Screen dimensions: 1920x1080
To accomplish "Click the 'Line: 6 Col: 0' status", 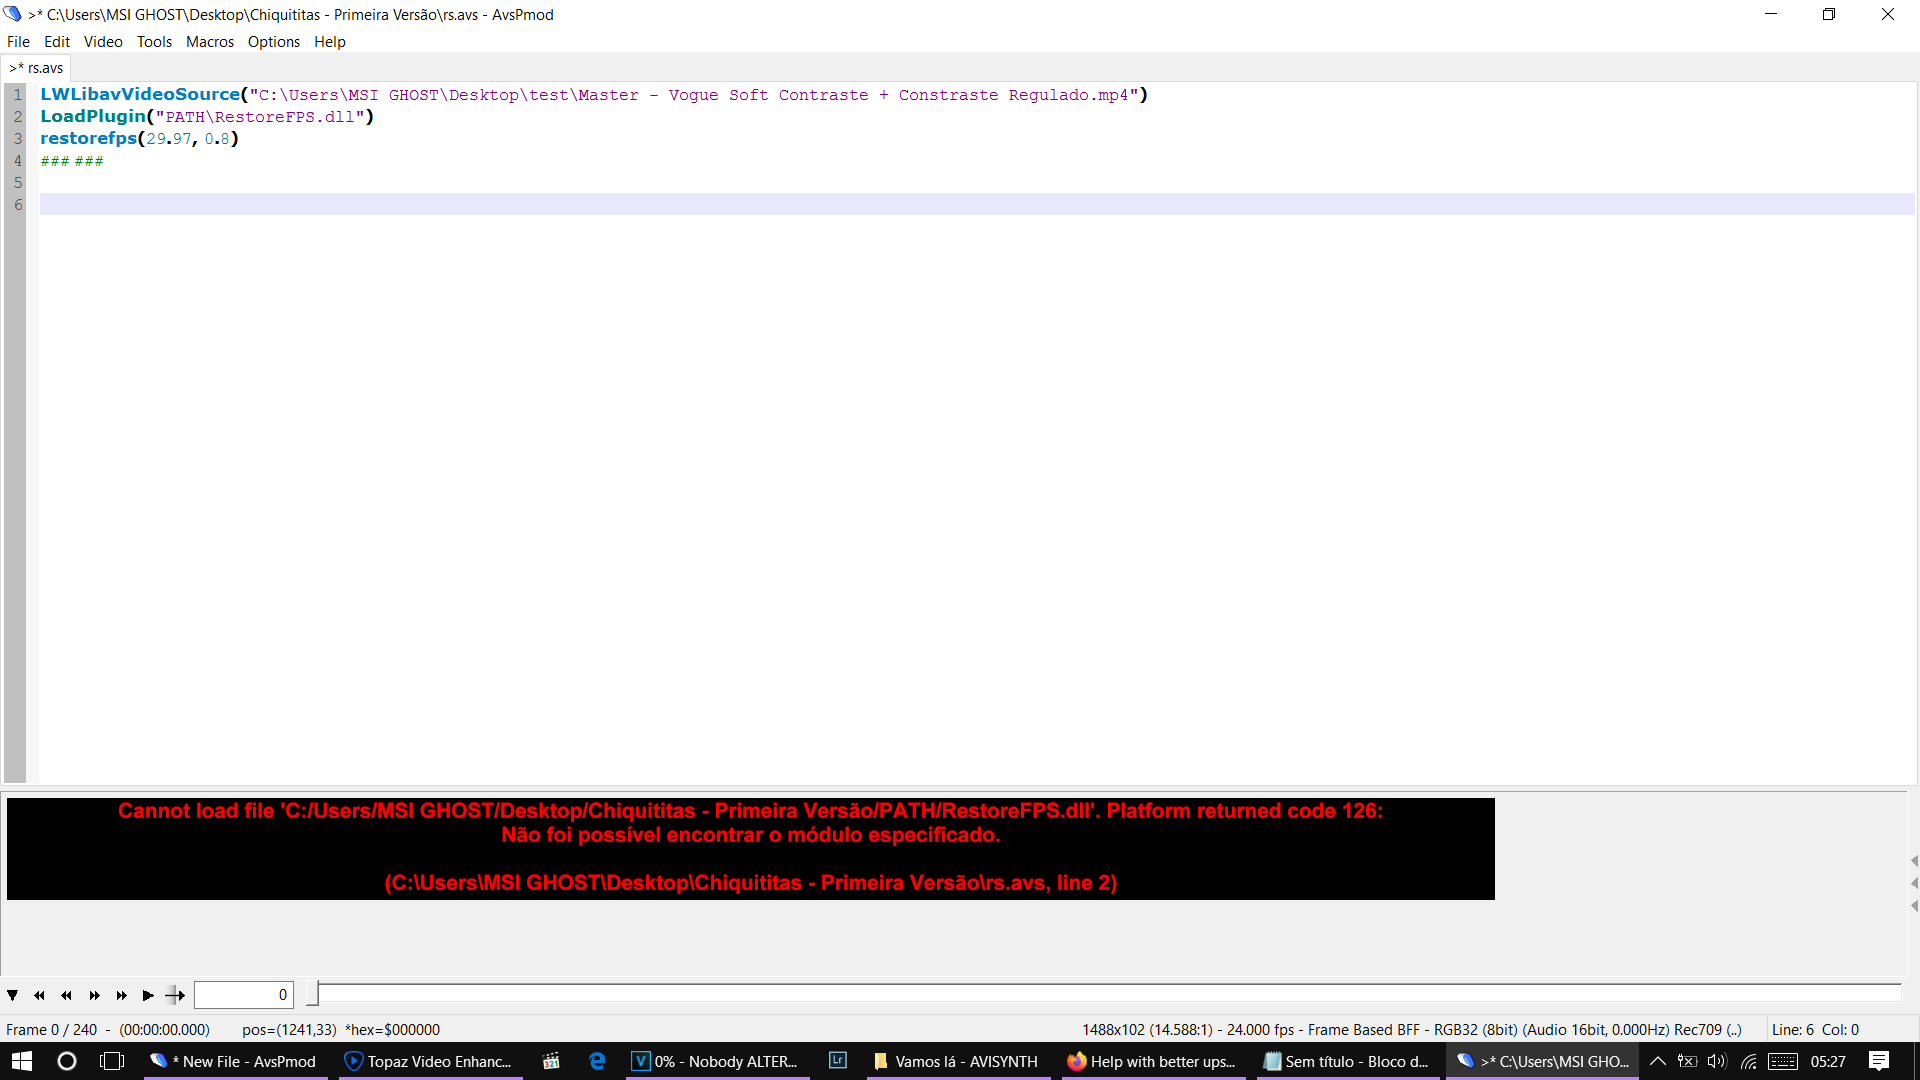I will click(x=1815, y=1030).
